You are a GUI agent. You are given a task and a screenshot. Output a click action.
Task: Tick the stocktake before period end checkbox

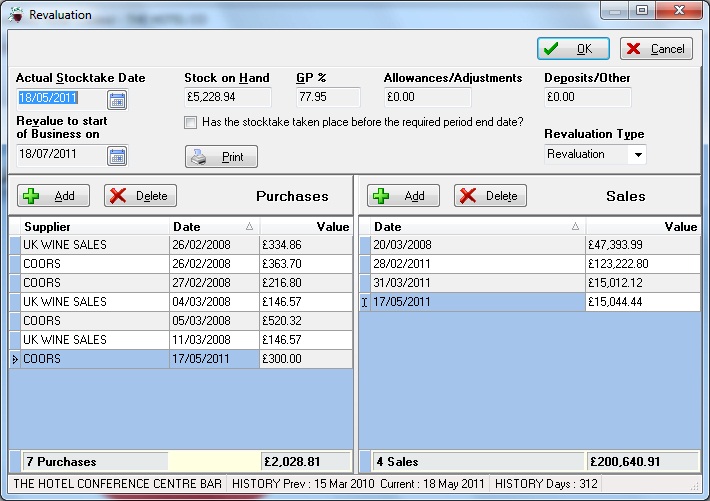[190, 123]
